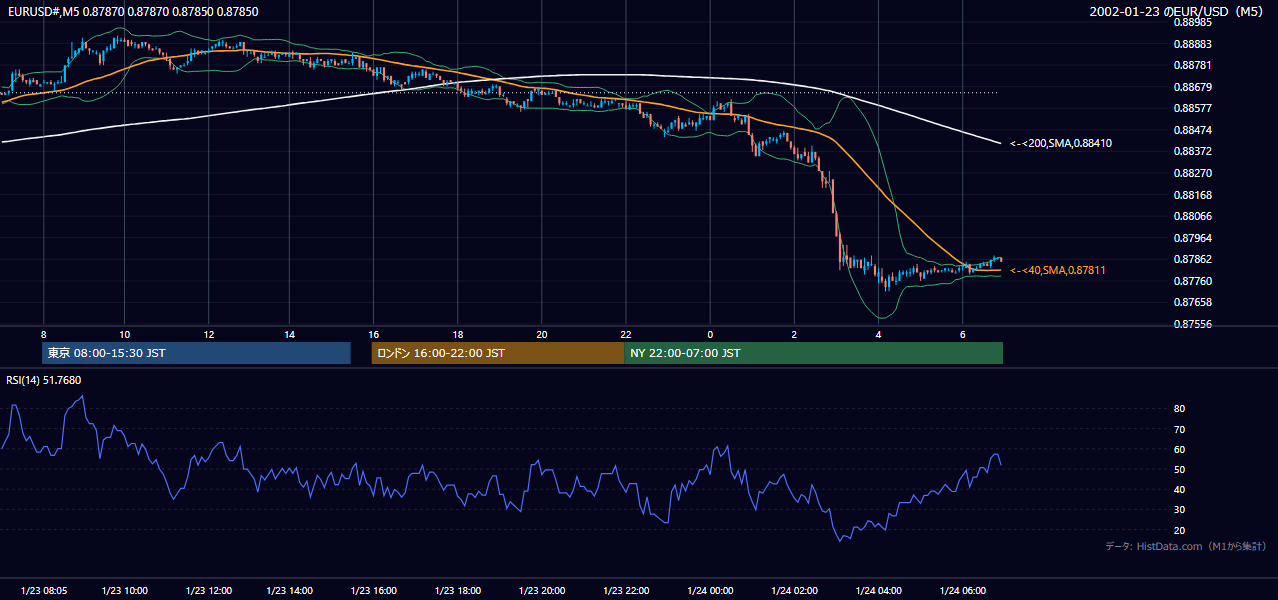
Task: Select the NY 22:00-07:00 JST session bar
Action: pyautogui.click(x=813, y=353)
